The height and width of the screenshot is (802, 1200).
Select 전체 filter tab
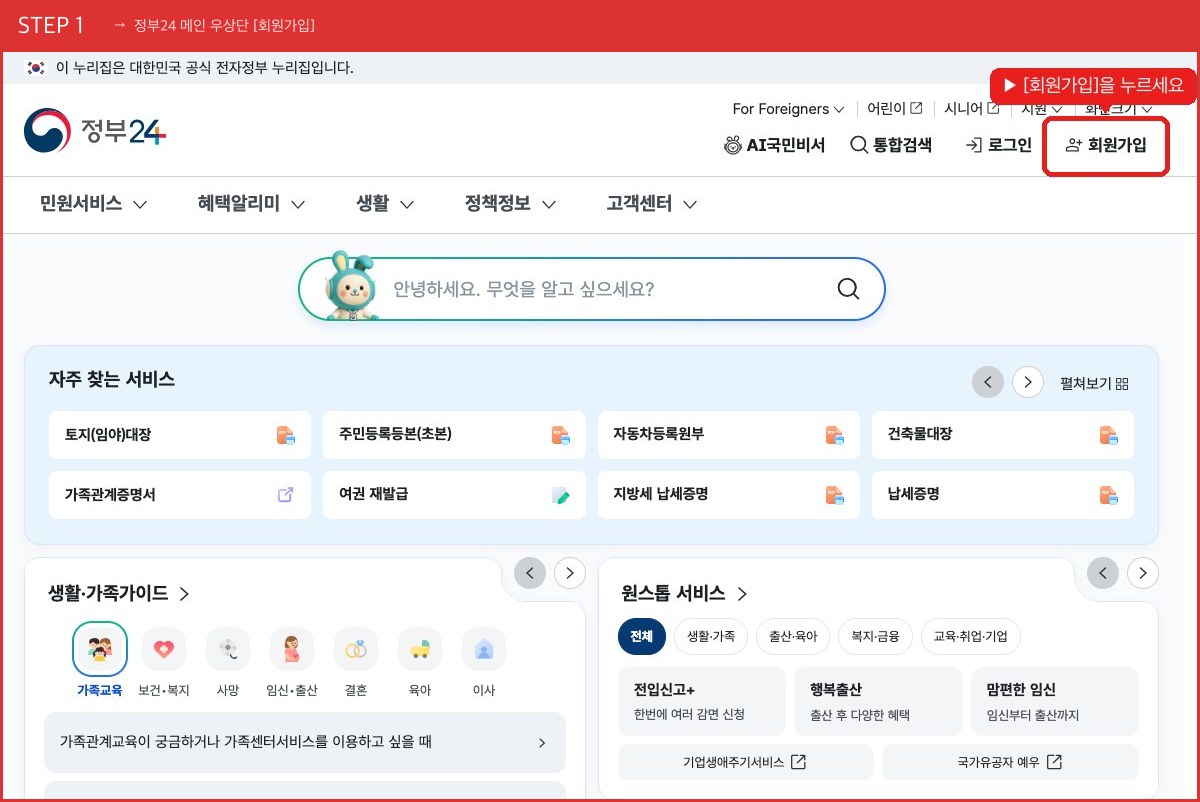641,636
